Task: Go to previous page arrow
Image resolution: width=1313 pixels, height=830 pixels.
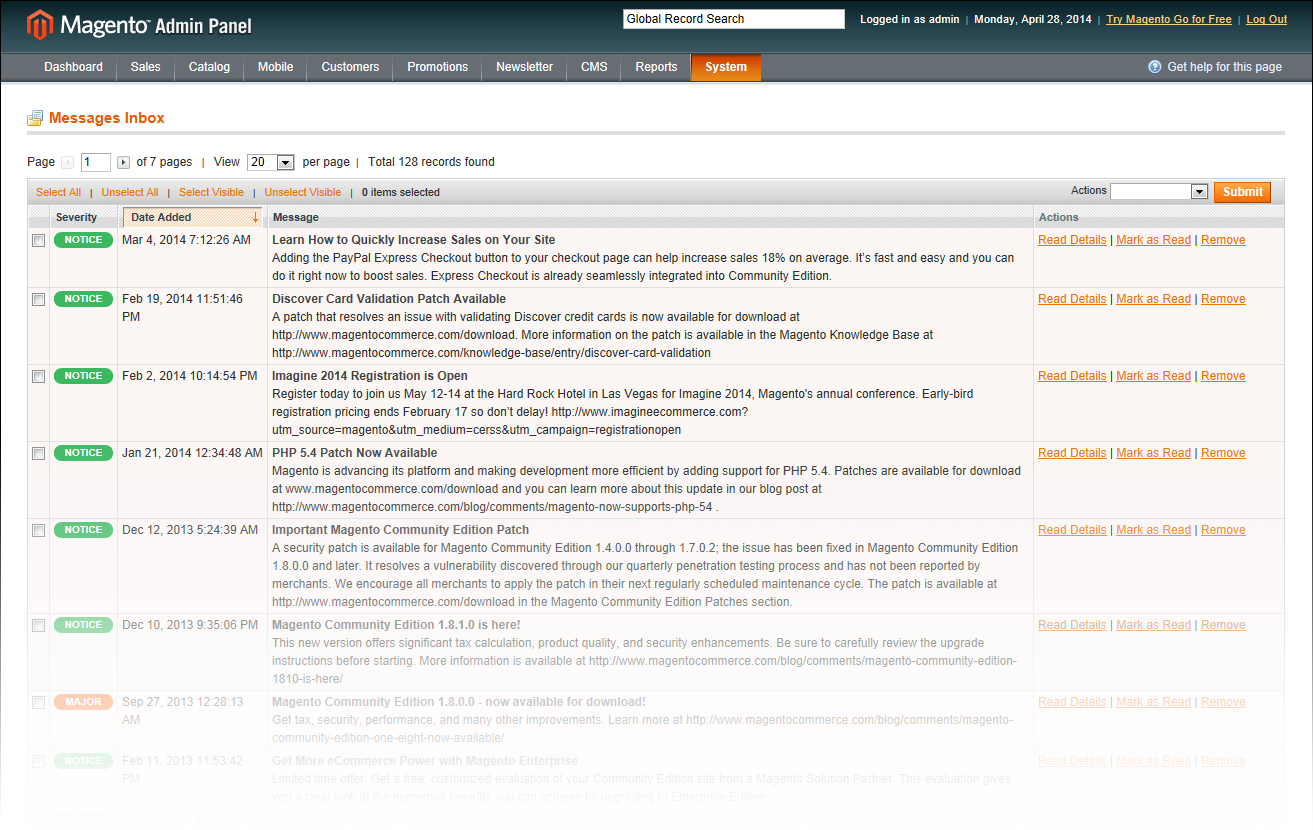Action: coord(67,162)
